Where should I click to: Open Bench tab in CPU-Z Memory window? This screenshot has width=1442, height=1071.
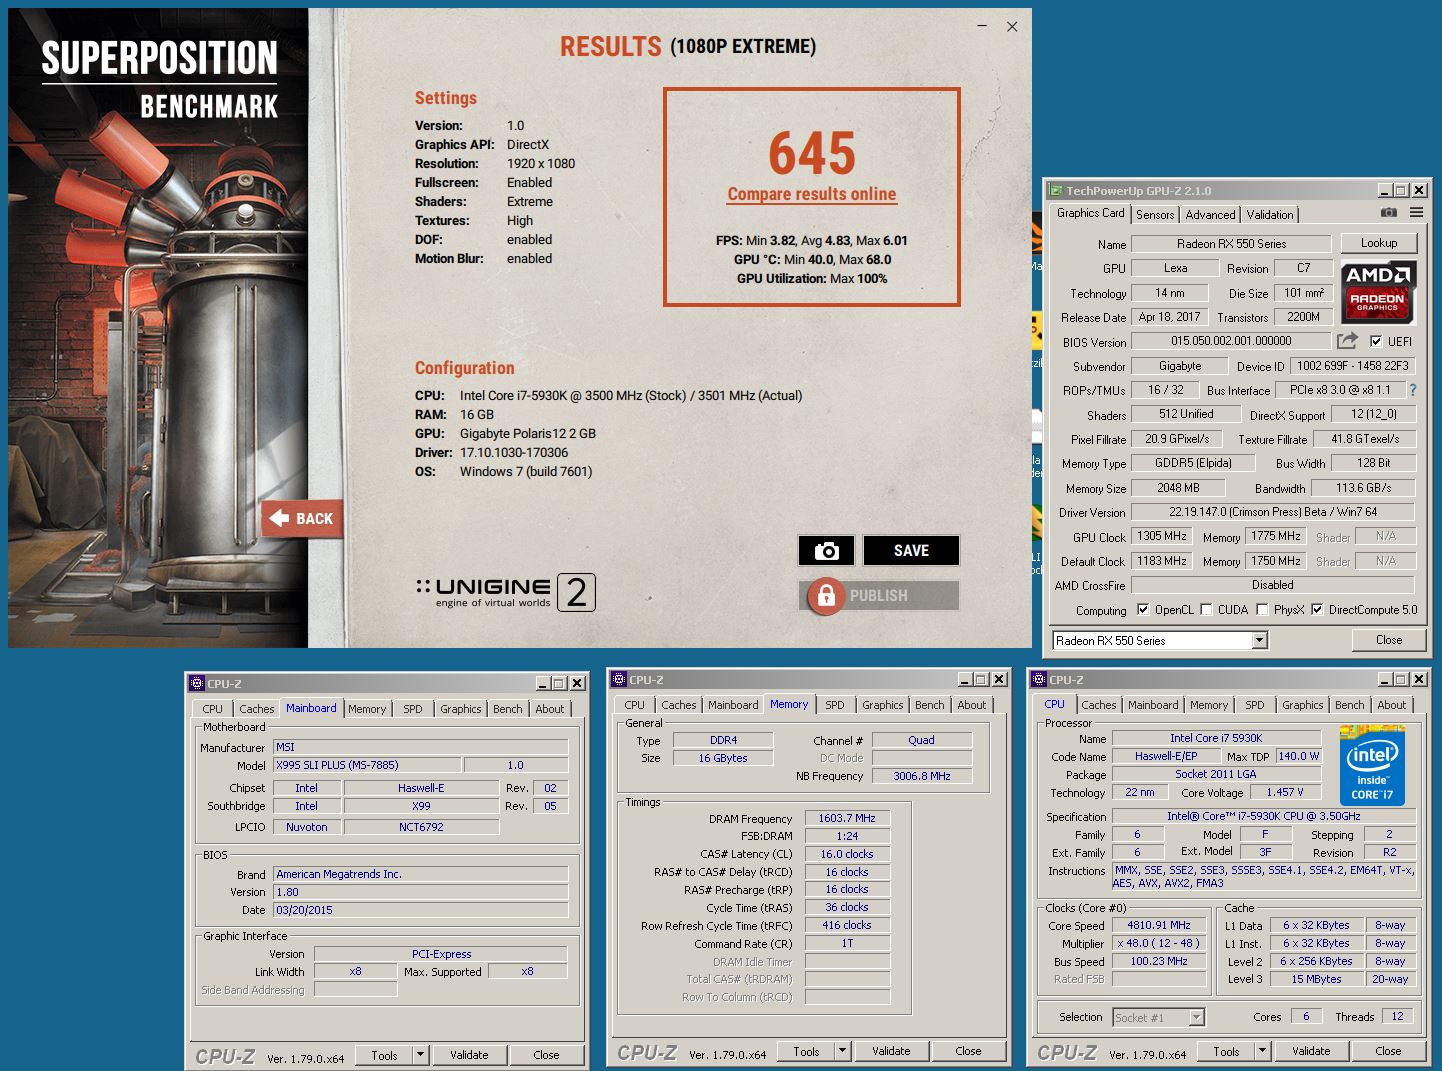930,705
